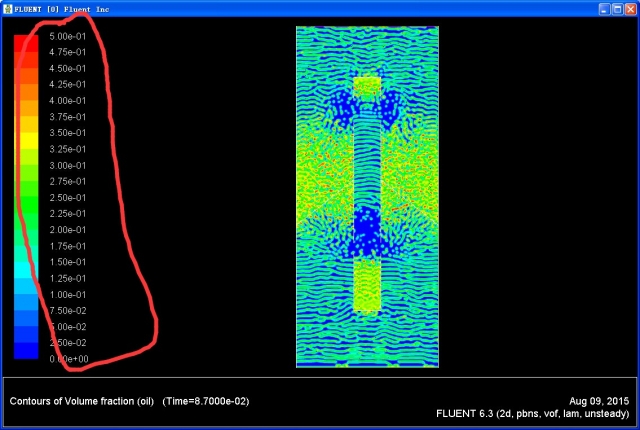Click the cyan swatch beside 1.25e-01
This screenshot has width=640, height=430.
[x=26, y=279]
